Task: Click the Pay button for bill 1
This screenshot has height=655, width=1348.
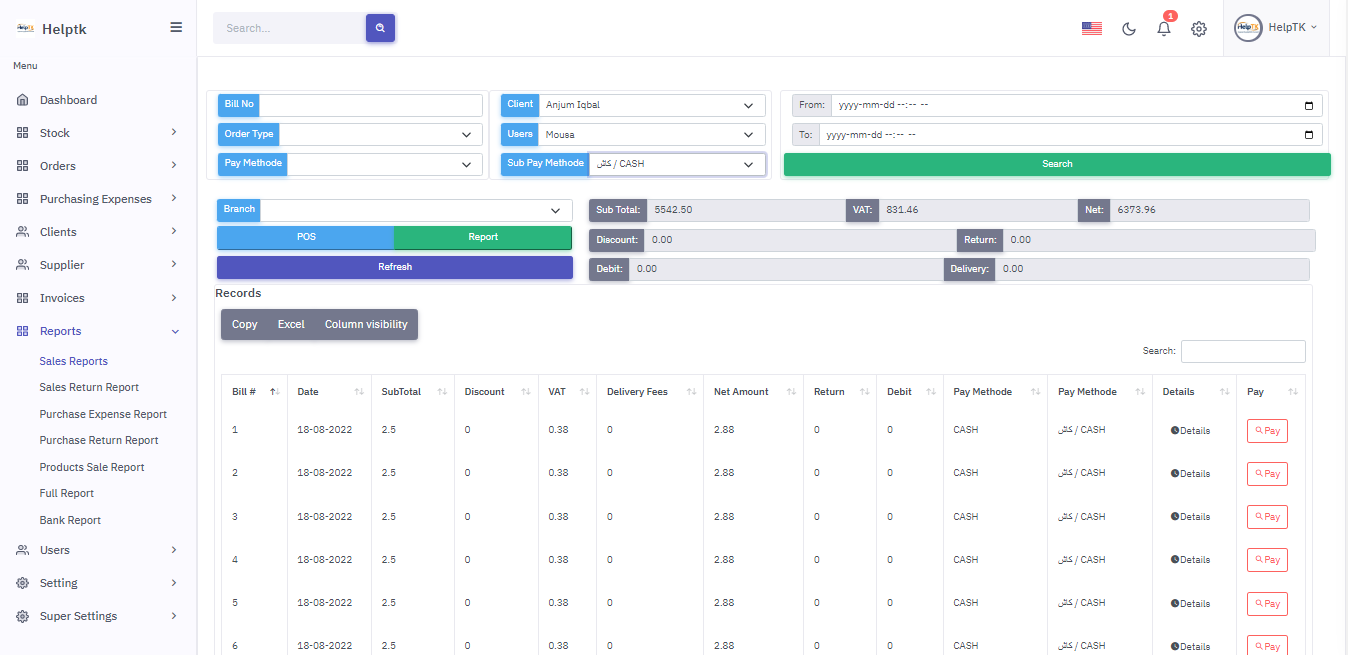Action: pos(1266,431)
